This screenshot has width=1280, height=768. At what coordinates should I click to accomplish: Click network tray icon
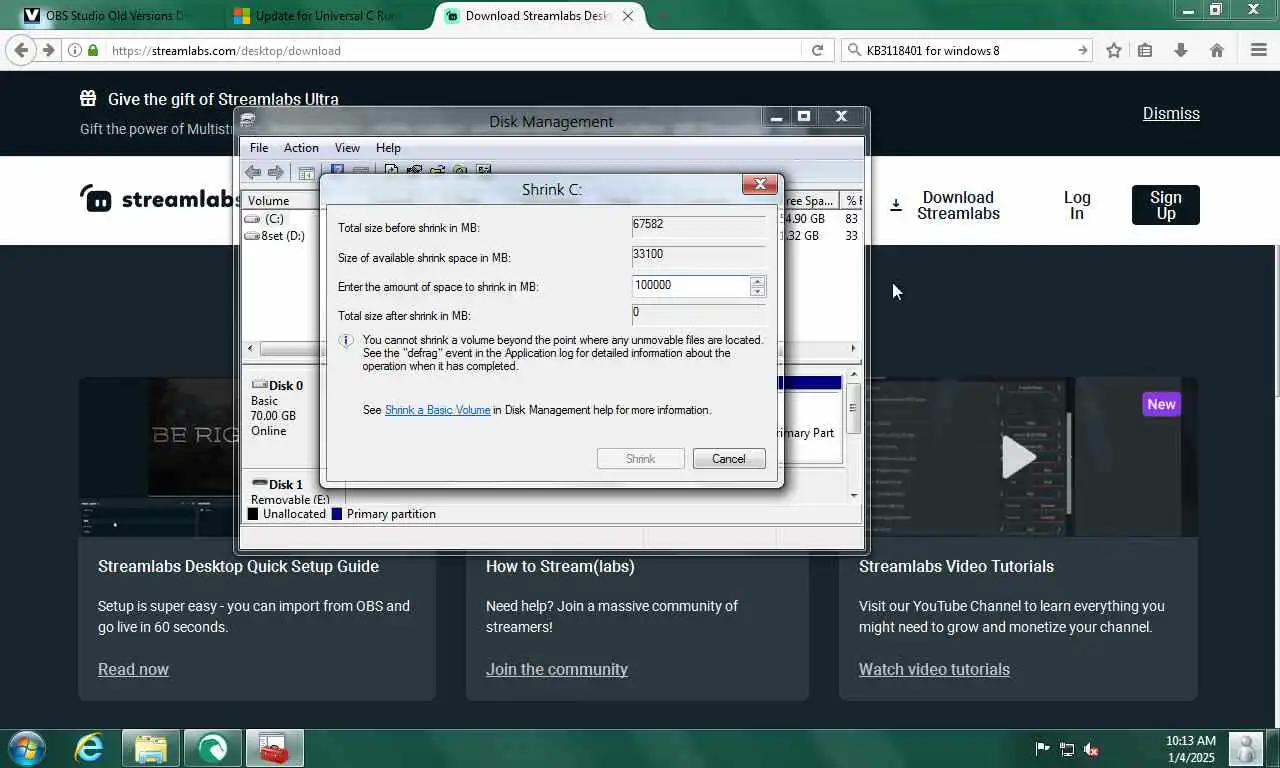coord(1067,749)
